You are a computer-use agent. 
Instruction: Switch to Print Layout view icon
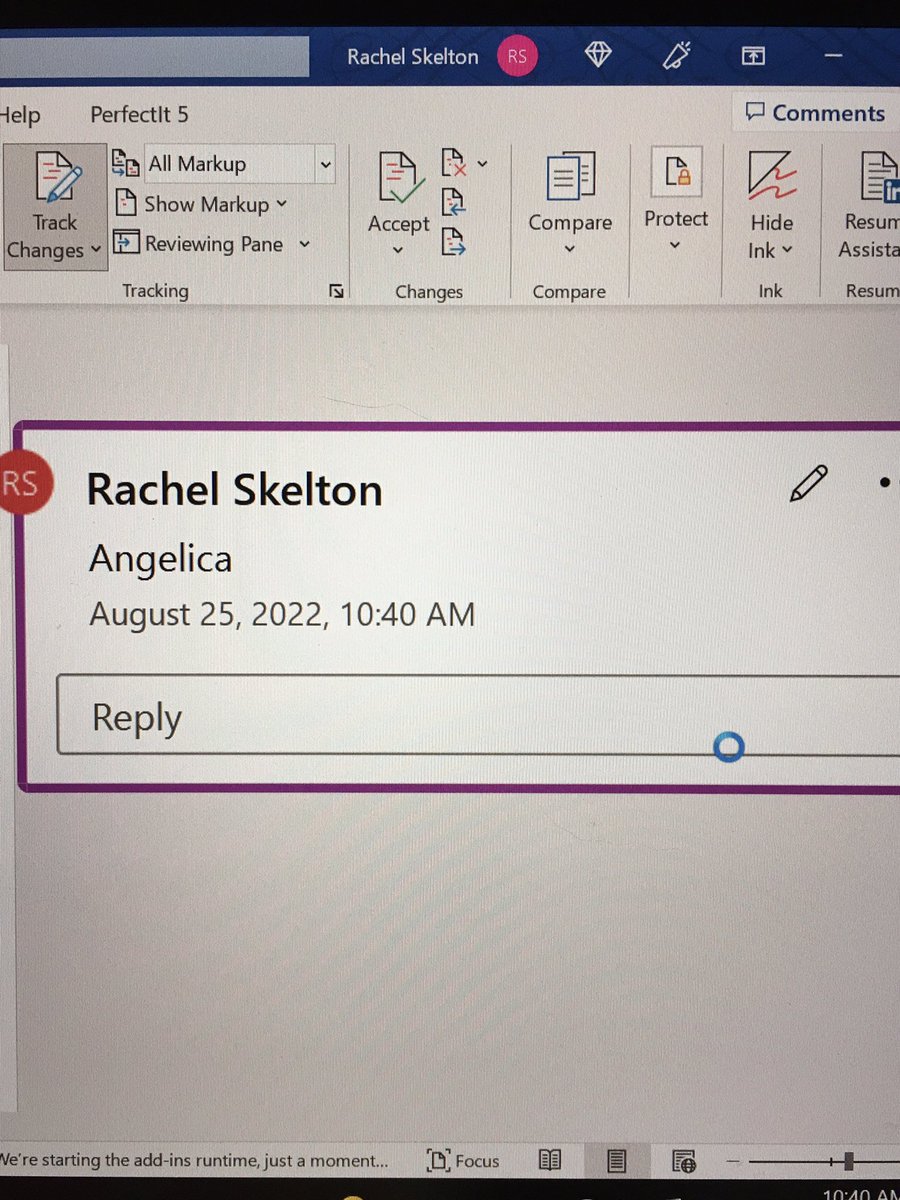coord(617,1161)
